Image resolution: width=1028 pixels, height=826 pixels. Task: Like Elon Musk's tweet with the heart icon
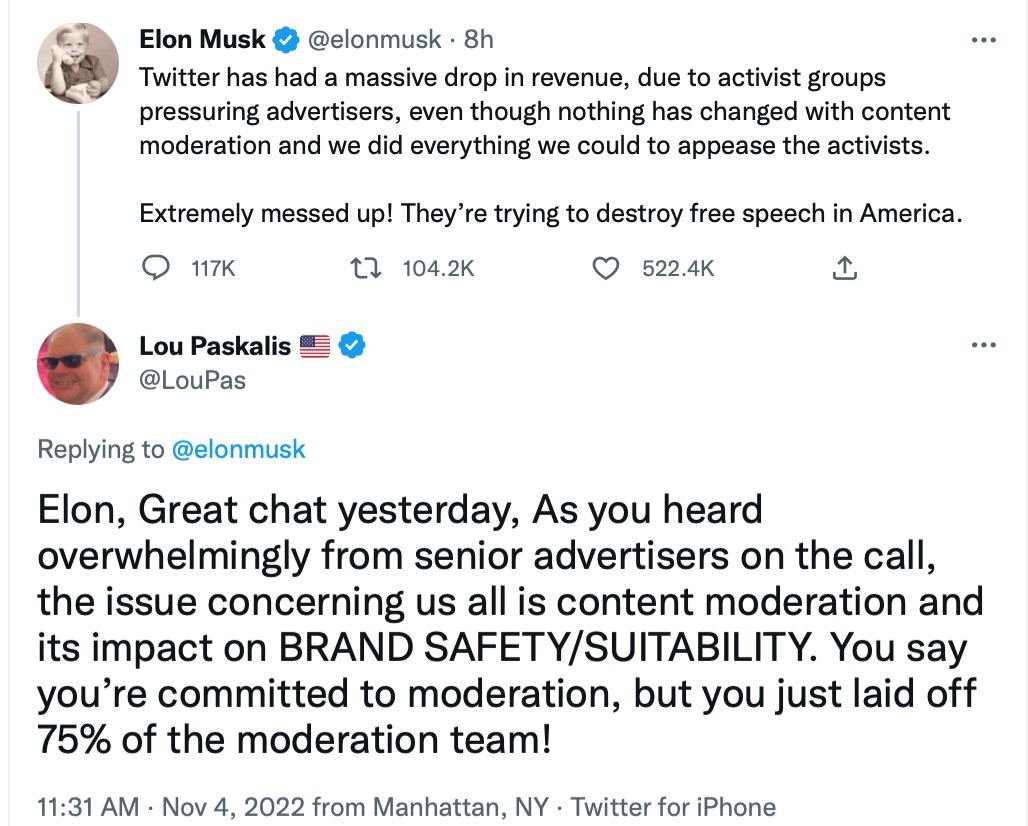click(x=605, y=268)
